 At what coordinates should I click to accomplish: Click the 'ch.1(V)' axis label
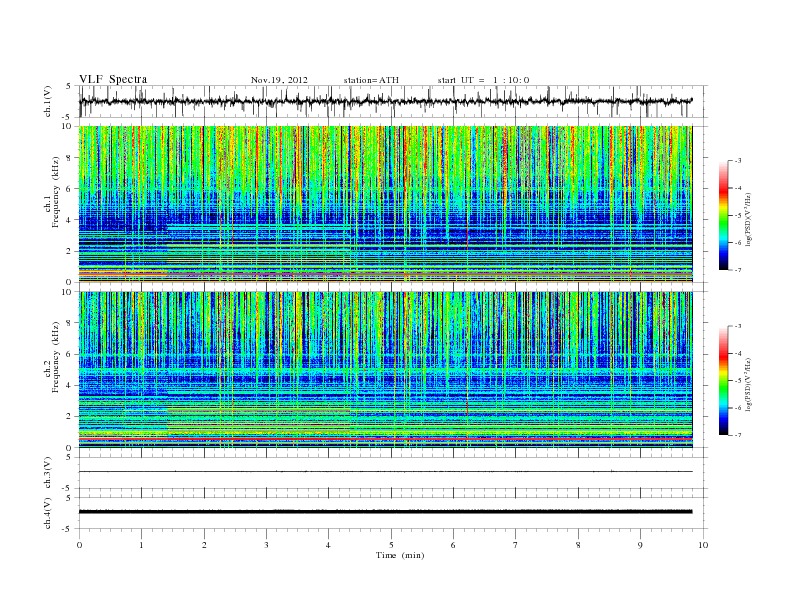point(48,101)
